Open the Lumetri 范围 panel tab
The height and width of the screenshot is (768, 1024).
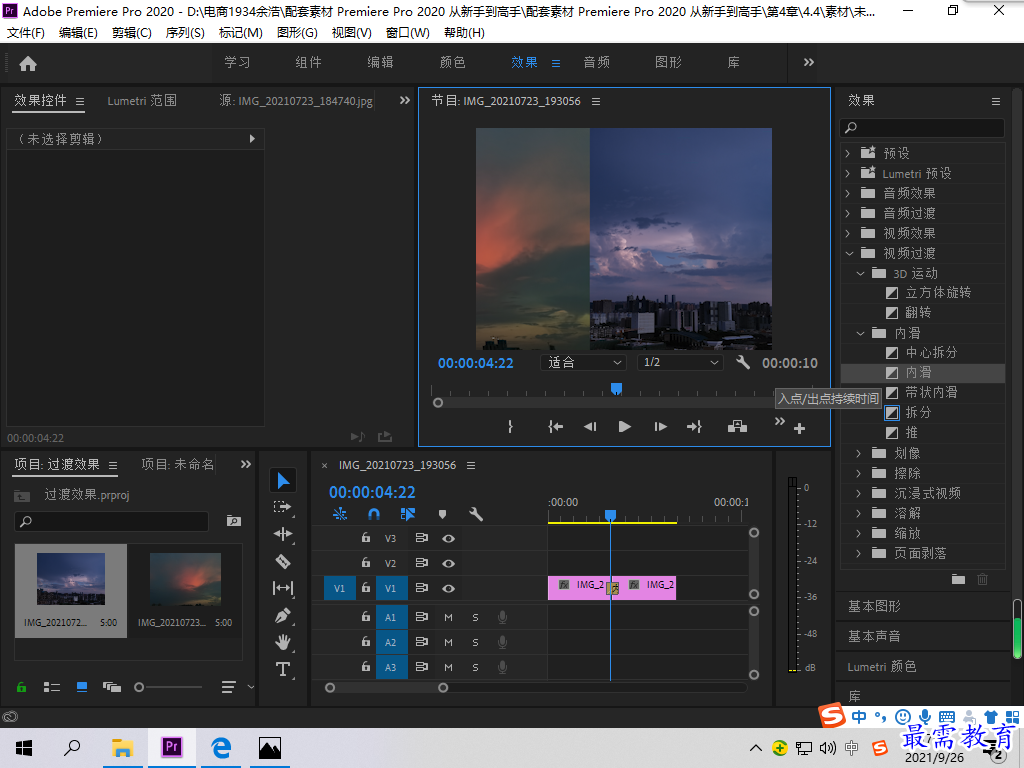(142, 101)
